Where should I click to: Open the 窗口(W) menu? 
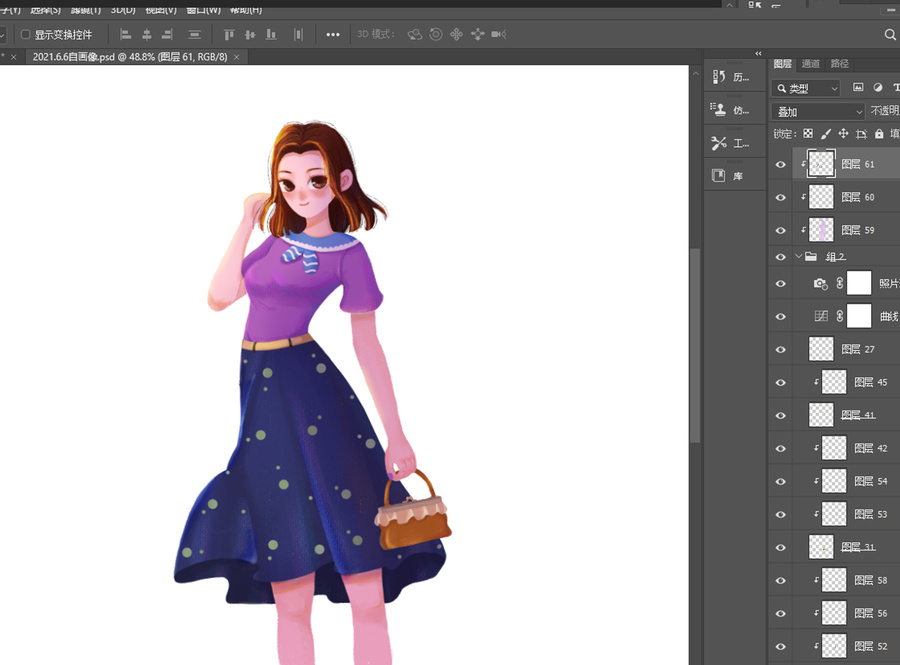[203, 10]
